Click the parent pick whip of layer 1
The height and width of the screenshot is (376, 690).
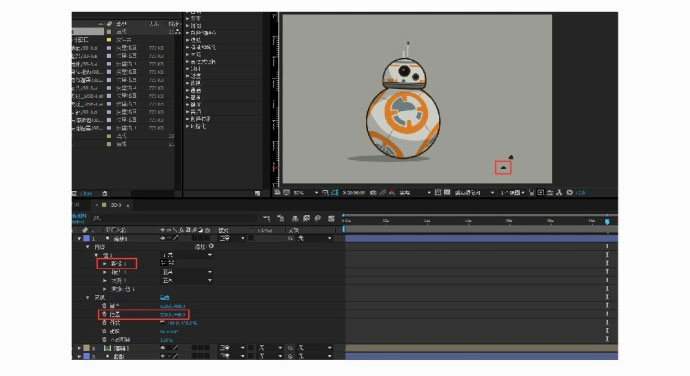(x=291, y=238)
